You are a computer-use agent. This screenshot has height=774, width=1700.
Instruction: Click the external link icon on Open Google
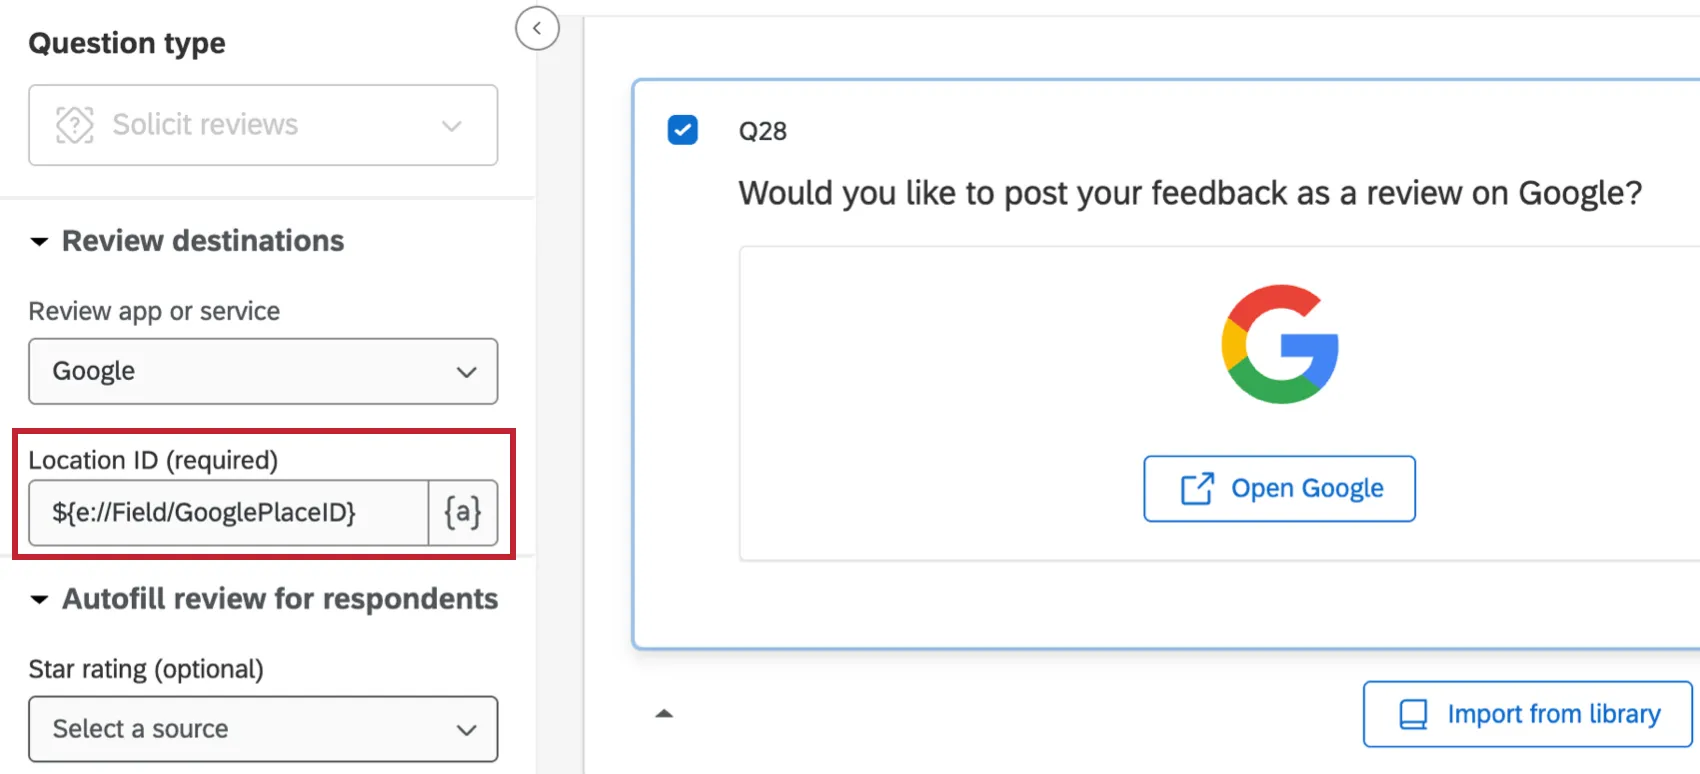tap(1197, 489)
